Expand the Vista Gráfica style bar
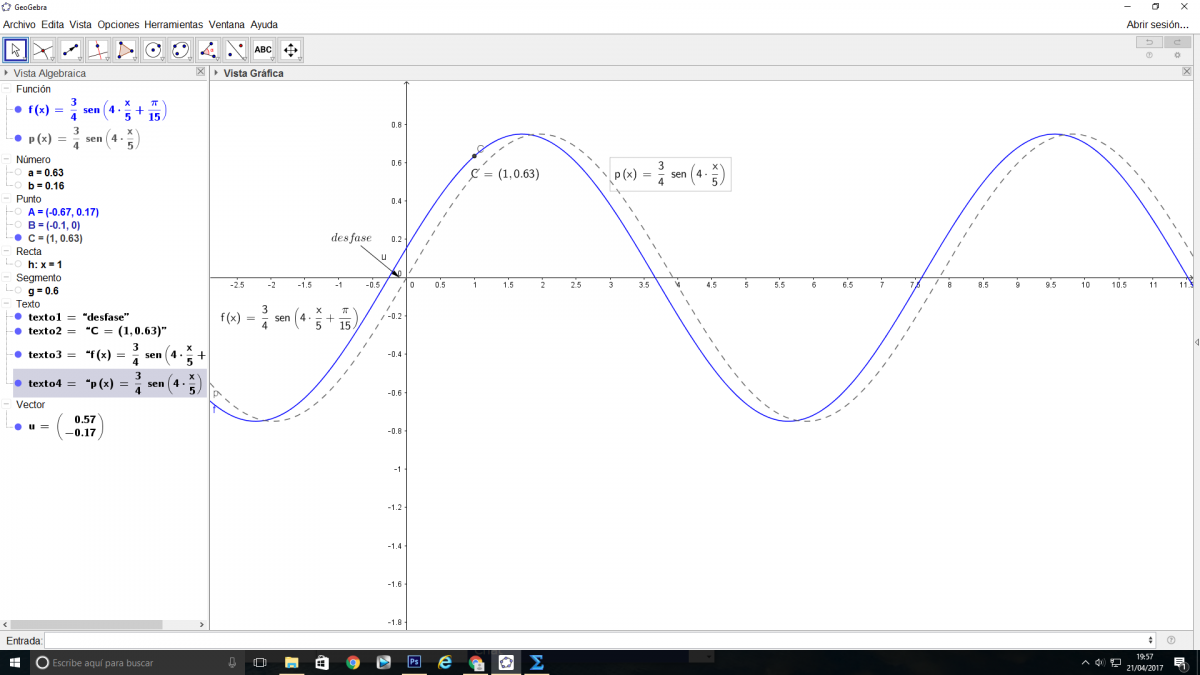Screen dimensions: 1200x675 pos(217,73)
